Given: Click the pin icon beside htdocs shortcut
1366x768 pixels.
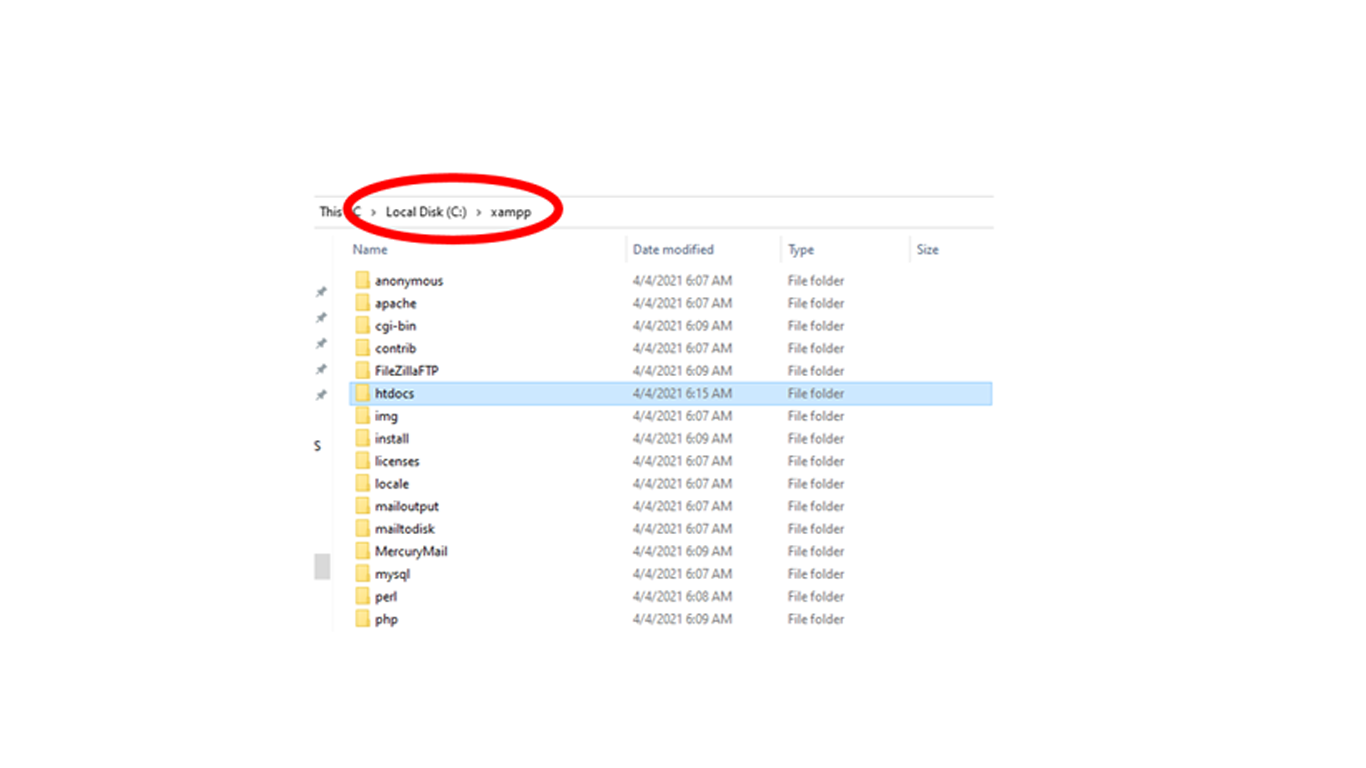Looking at the screenshot, I should coord(321,394).
